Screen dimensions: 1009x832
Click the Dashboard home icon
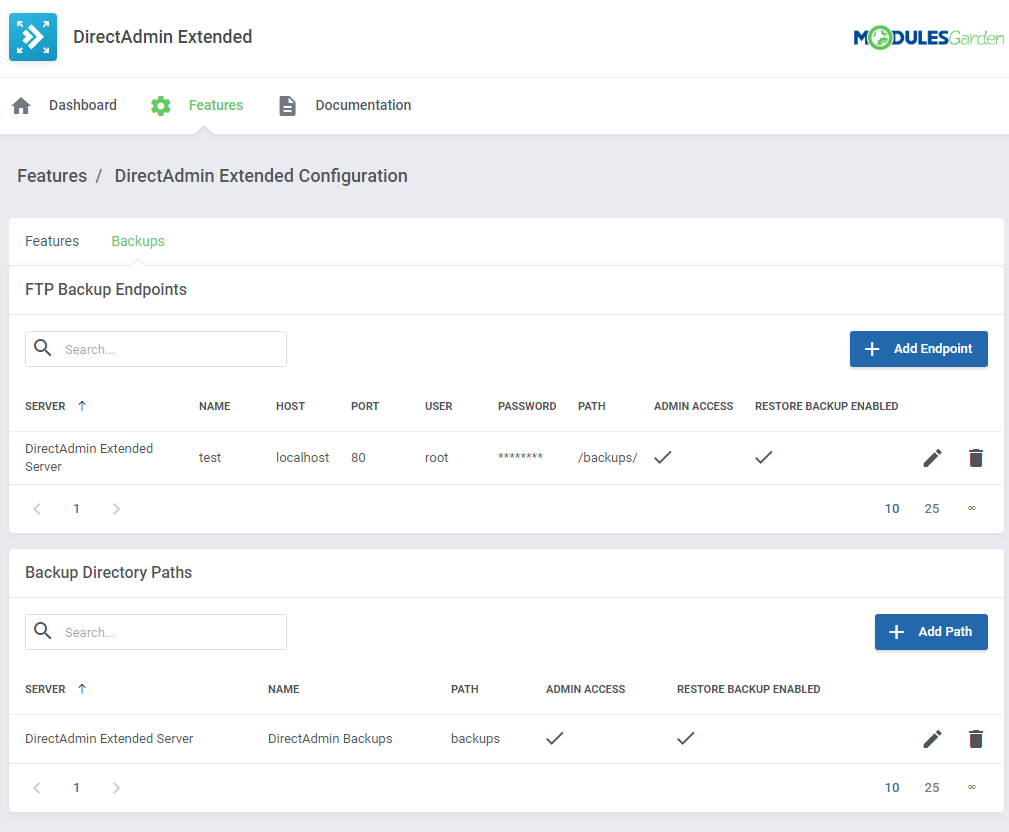pos(21,106)
